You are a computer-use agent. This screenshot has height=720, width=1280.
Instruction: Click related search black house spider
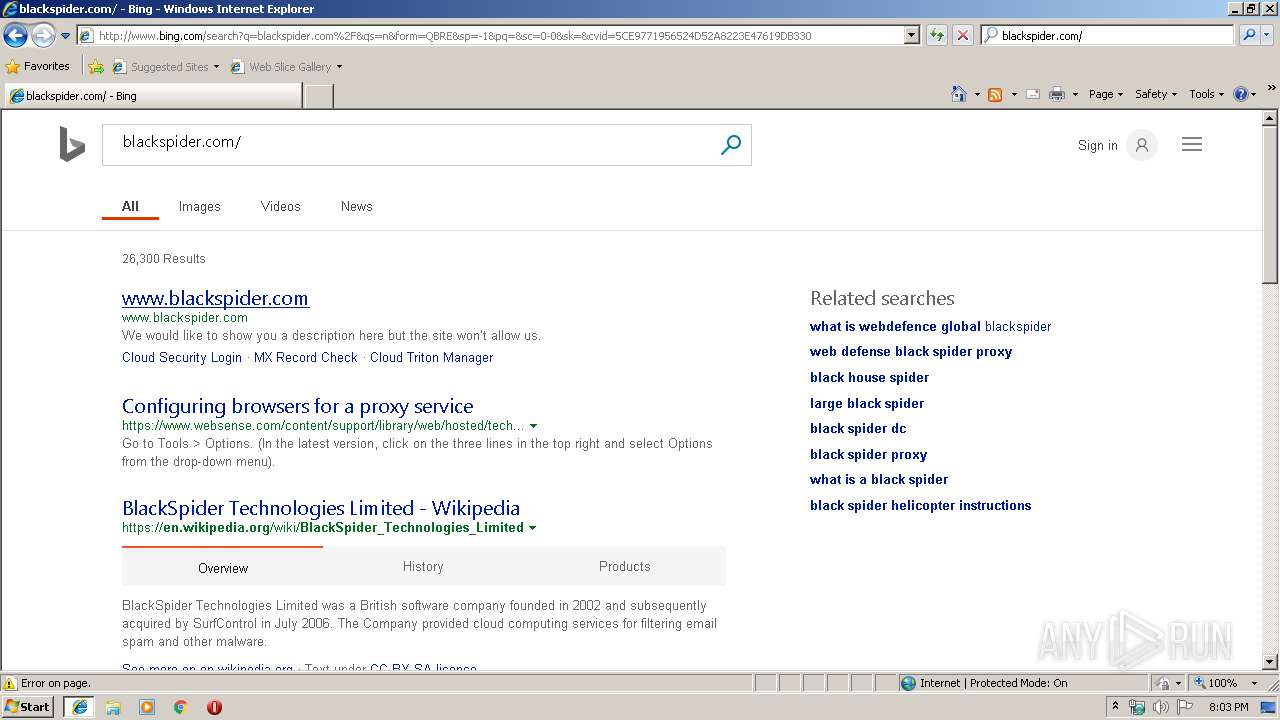coord(869,378)
